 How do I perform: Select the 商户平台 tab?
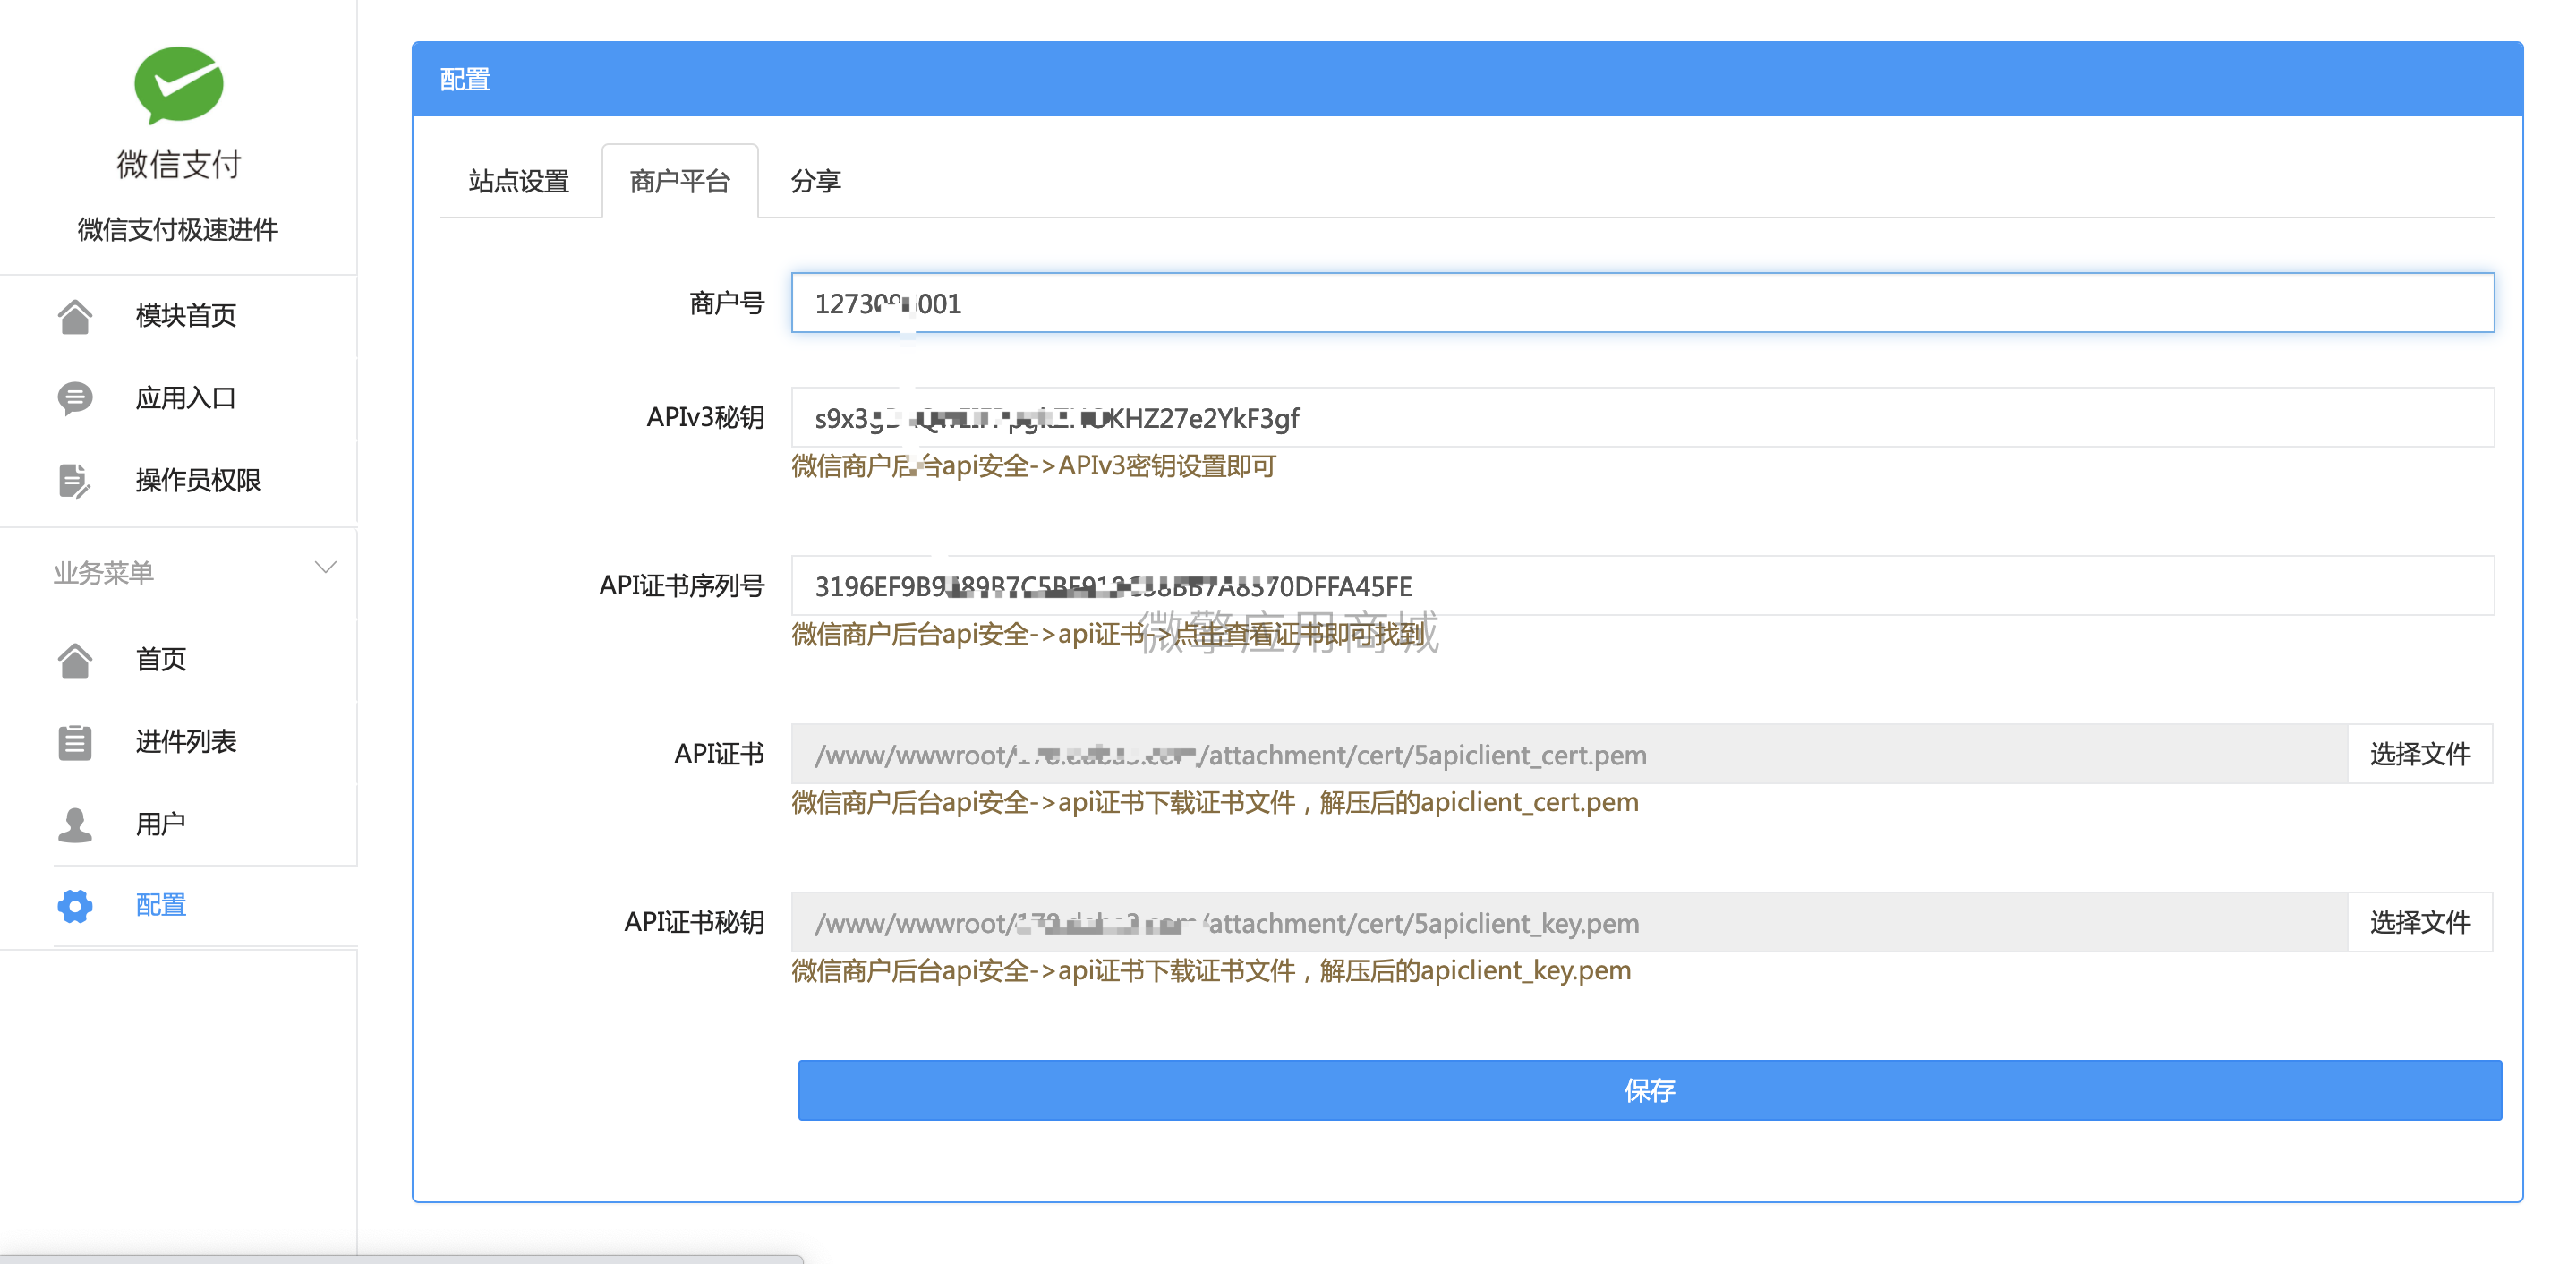pos(680,182)
